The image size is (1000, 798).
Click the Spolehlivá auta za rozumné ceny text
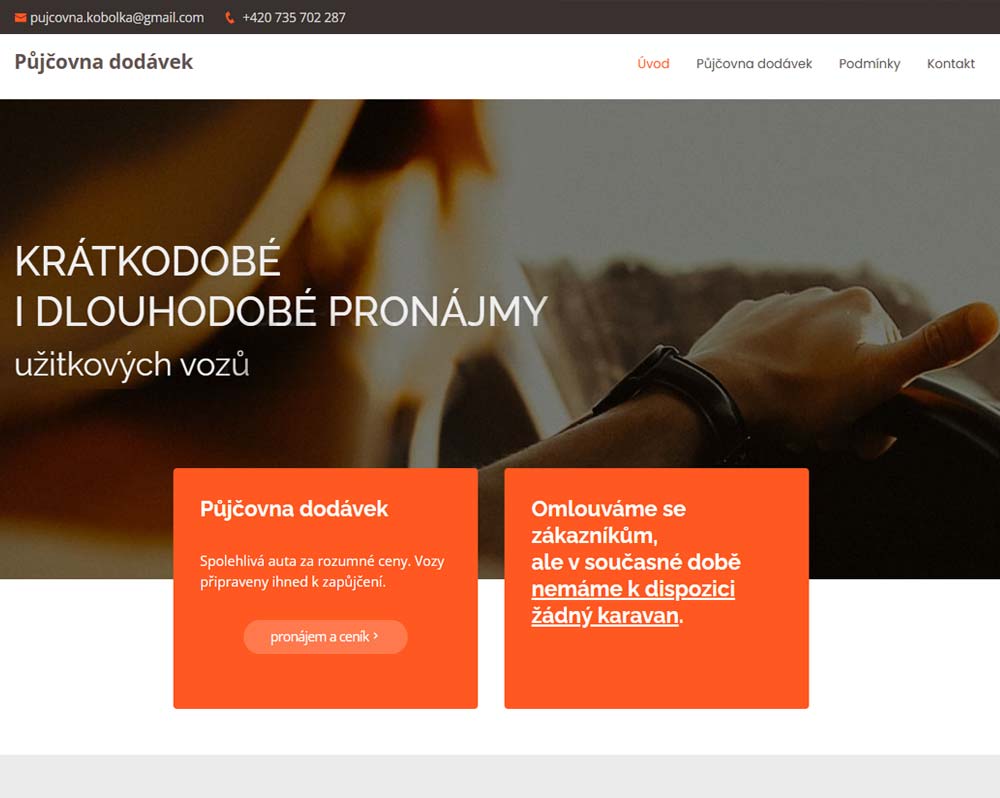[x=304, y=561]
